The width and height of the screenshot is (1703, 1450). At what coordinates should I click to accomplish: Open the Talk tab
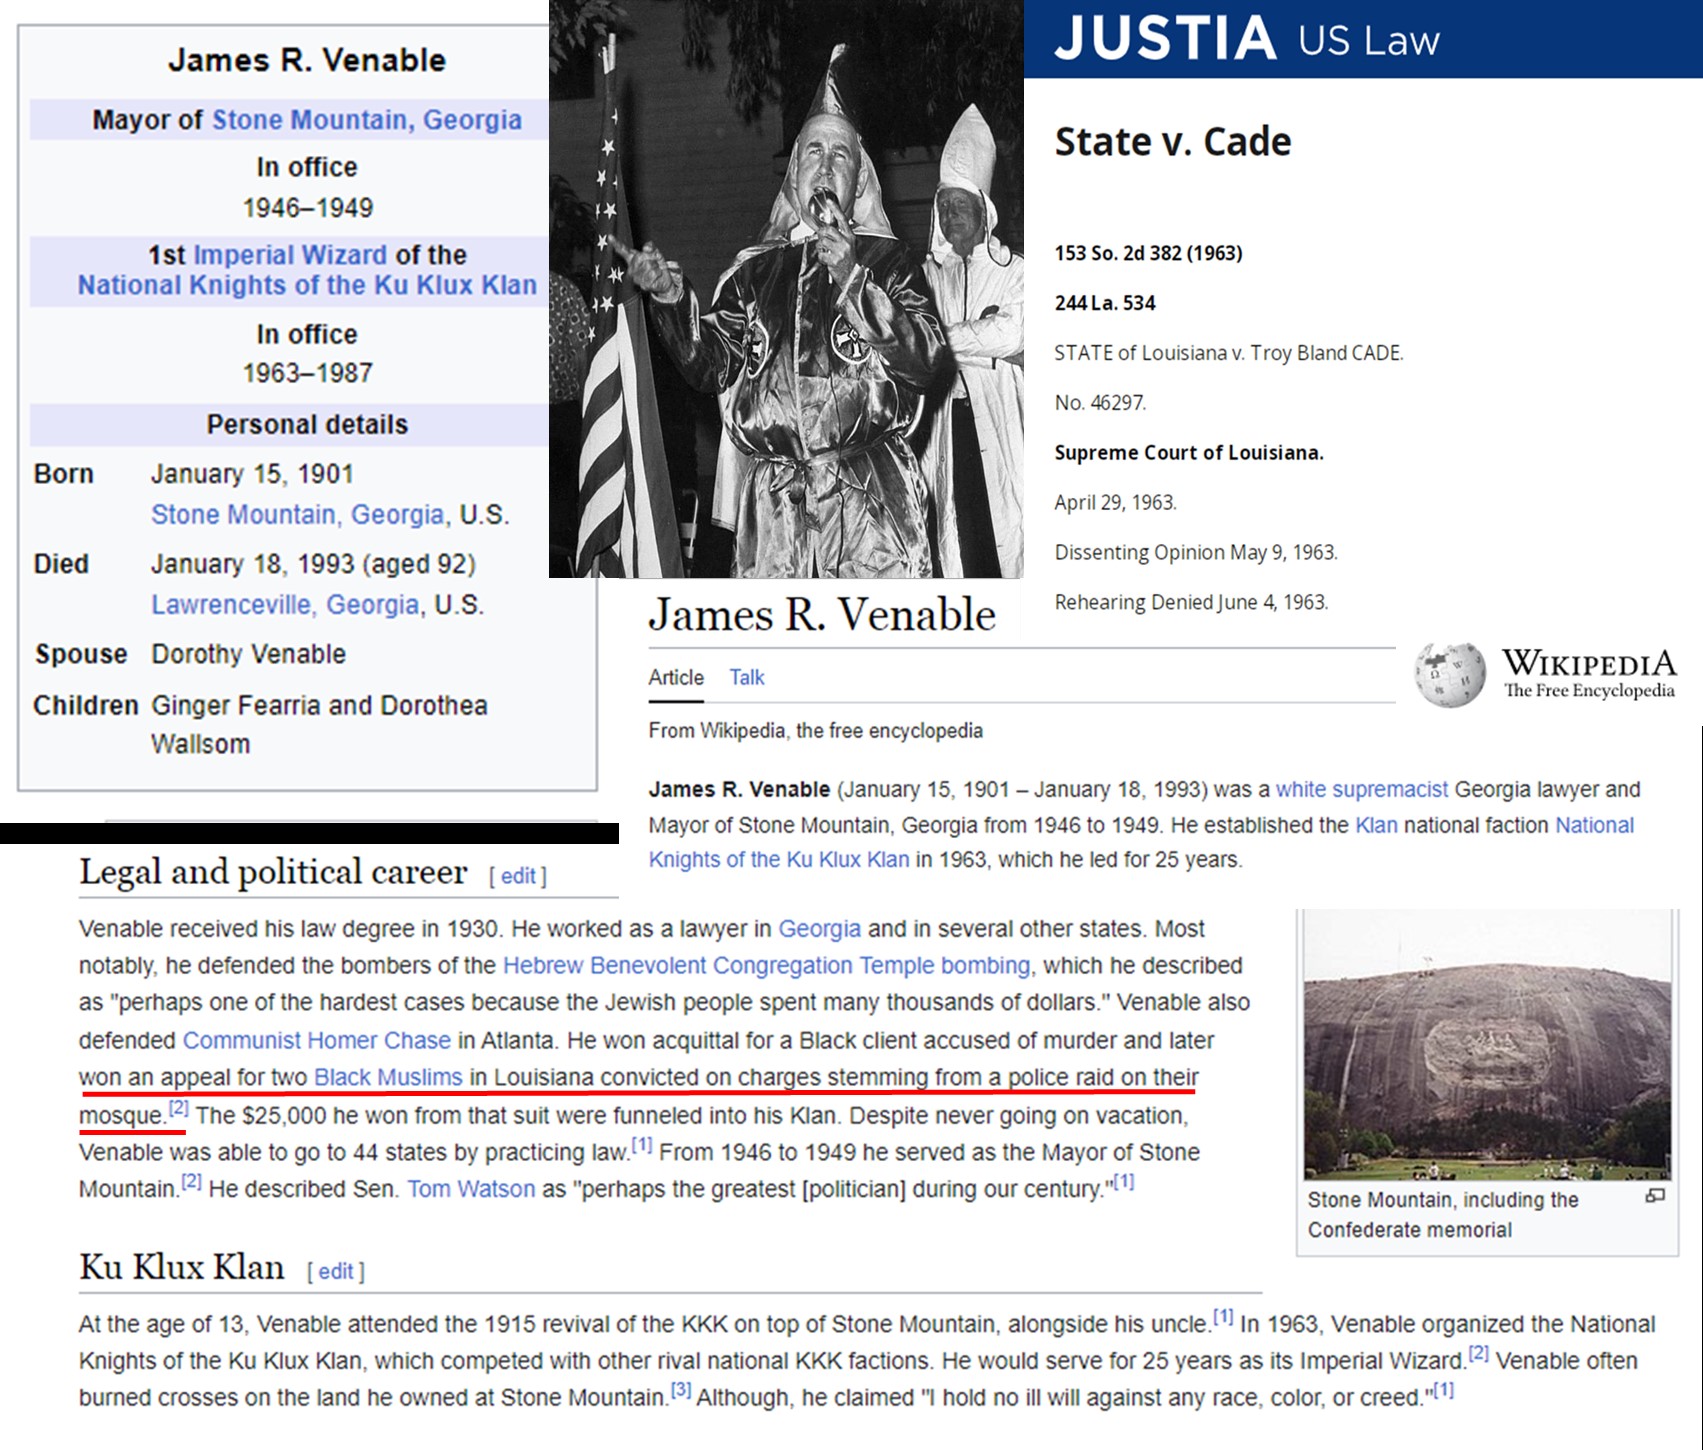(747, 677)
